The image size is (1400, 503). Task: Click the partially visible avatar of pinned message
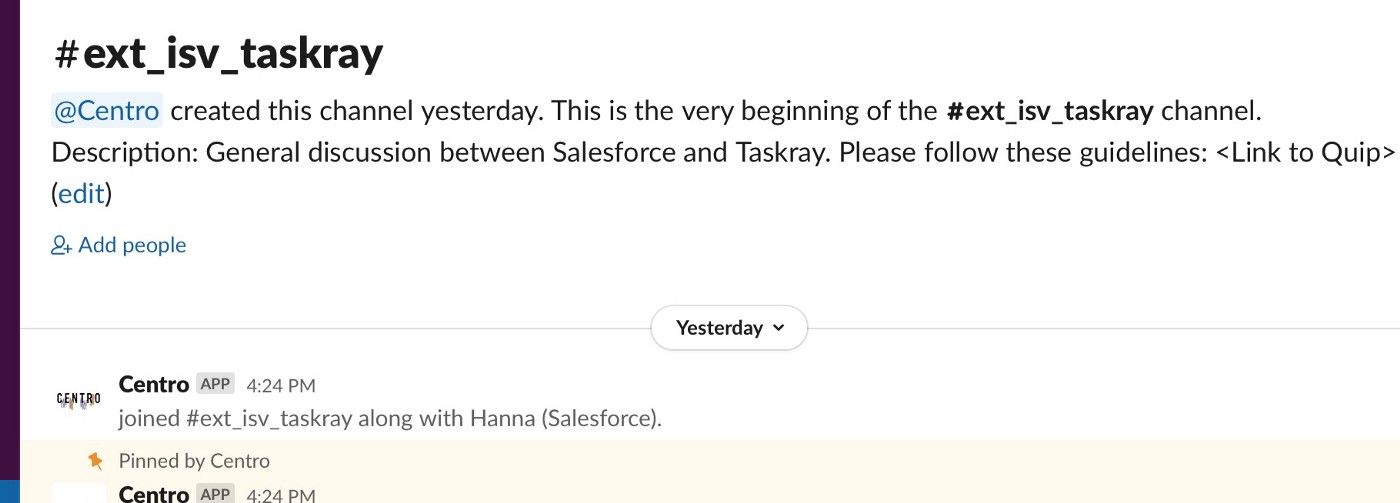(78, 493)
